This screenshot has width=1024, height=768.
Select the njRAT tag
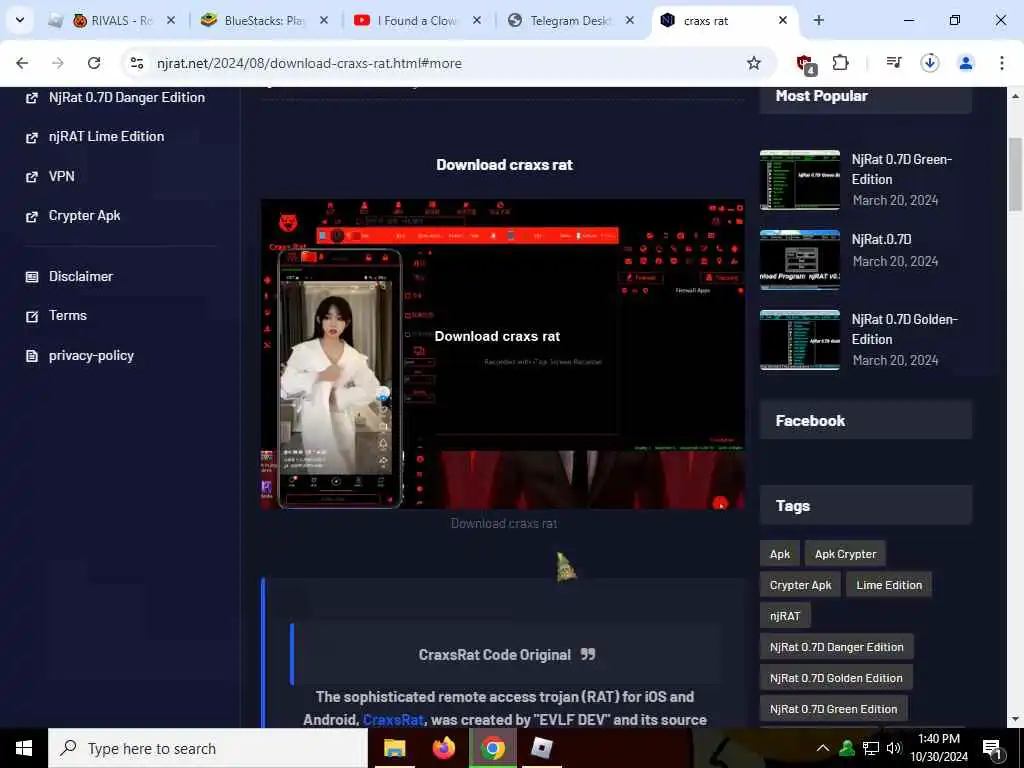click(x=785, y=616)
